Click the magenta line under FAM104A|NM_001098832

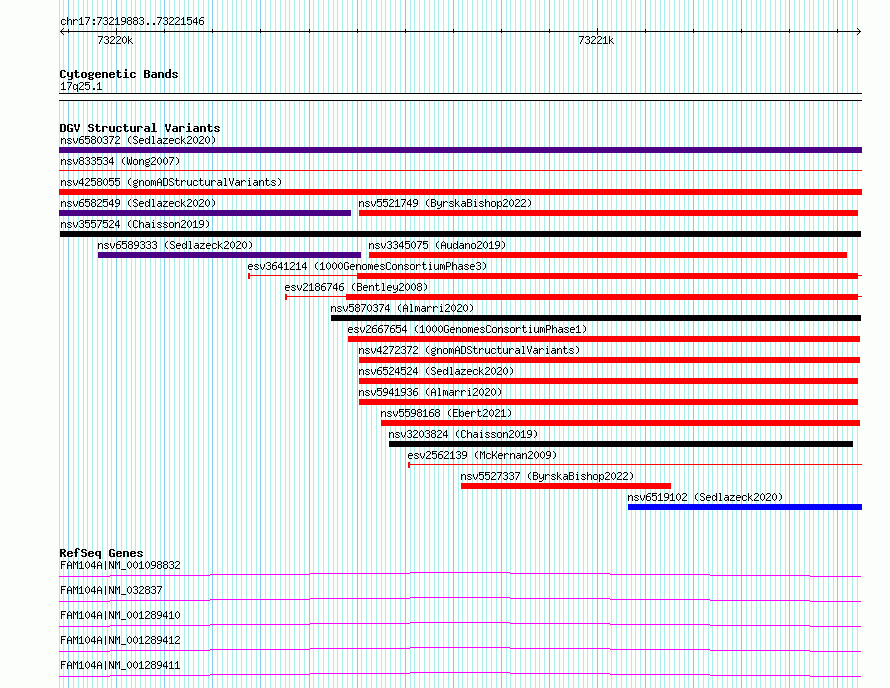[x=460, y=574]
